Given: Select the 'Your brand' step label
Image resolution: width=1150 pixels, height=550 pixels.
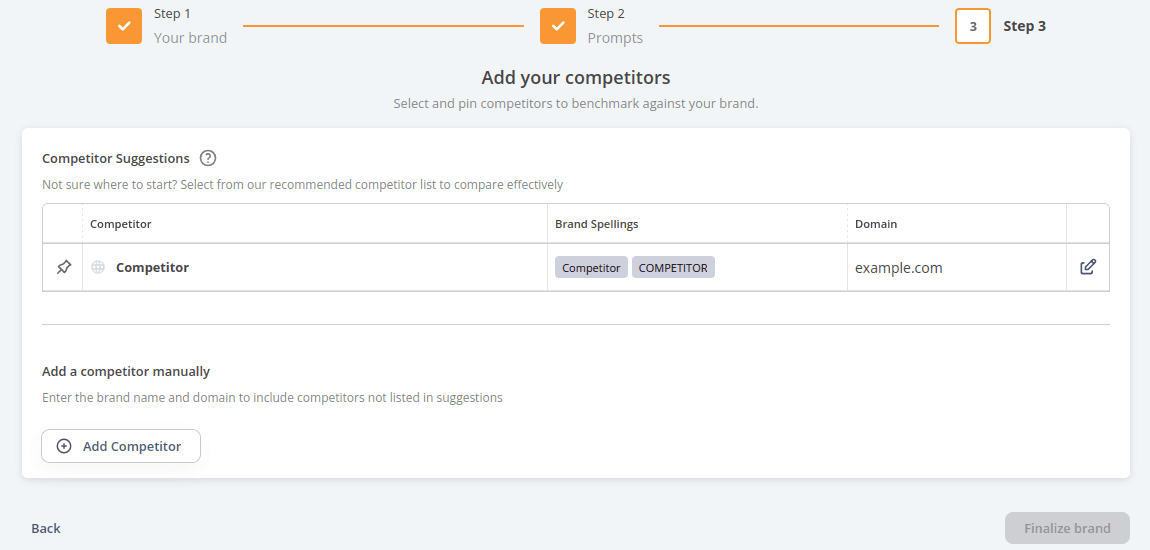Looking at the screenshot, I should pyautogui.click(x=191, y=38).
